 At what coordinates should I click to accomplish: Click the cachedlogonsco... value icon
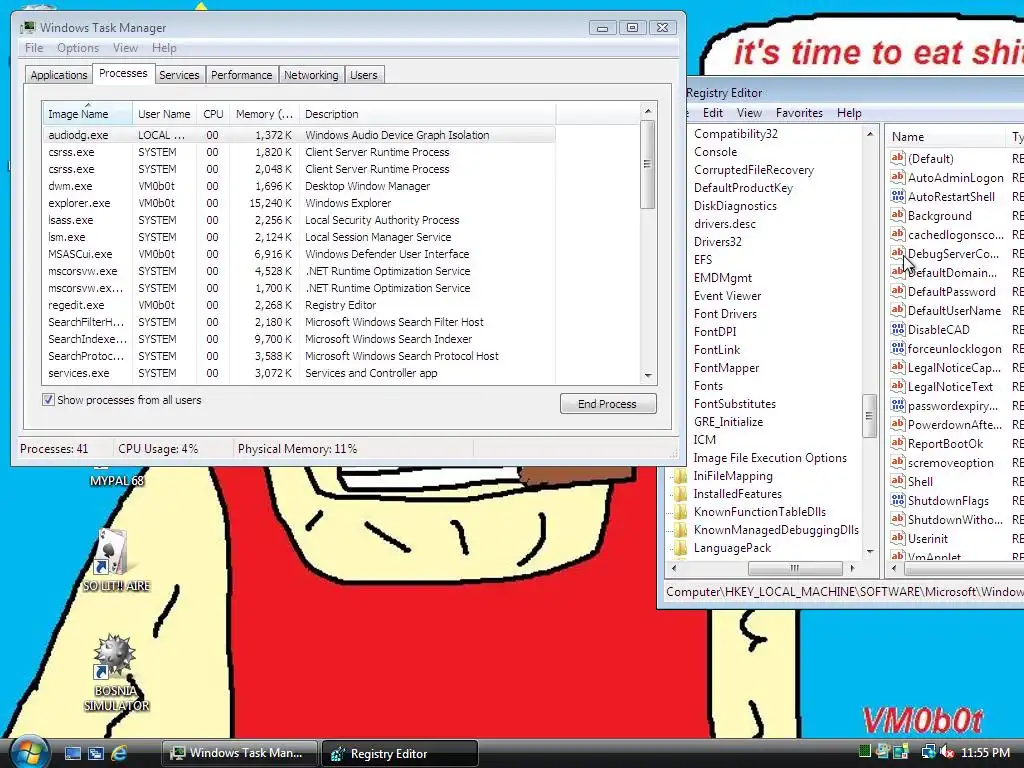click(898, 234)
